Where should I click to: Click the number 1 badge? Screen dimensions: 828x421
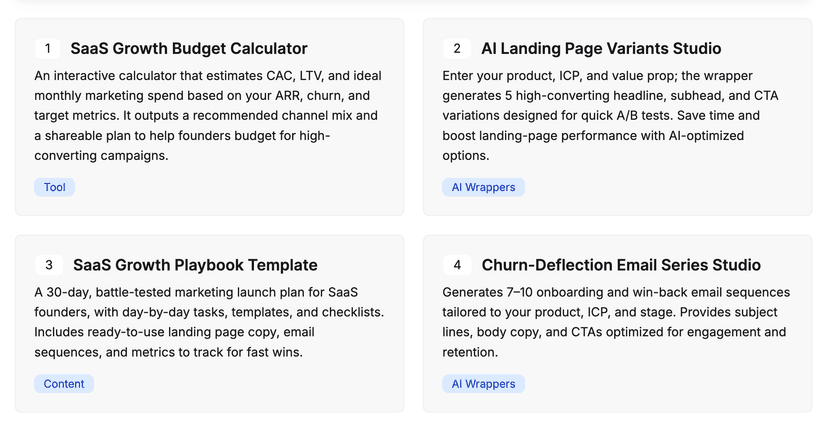[47, 48]
